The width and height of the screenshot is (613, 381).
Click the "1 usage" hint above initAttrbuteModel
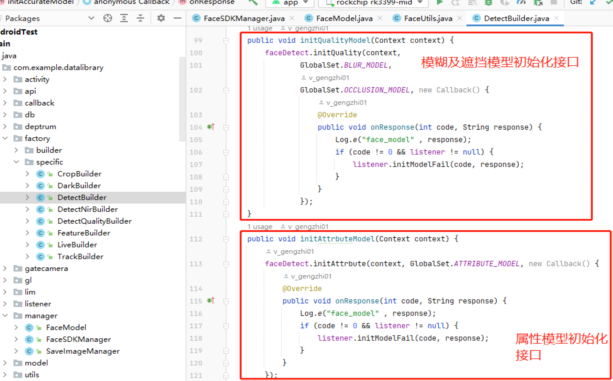260,227
